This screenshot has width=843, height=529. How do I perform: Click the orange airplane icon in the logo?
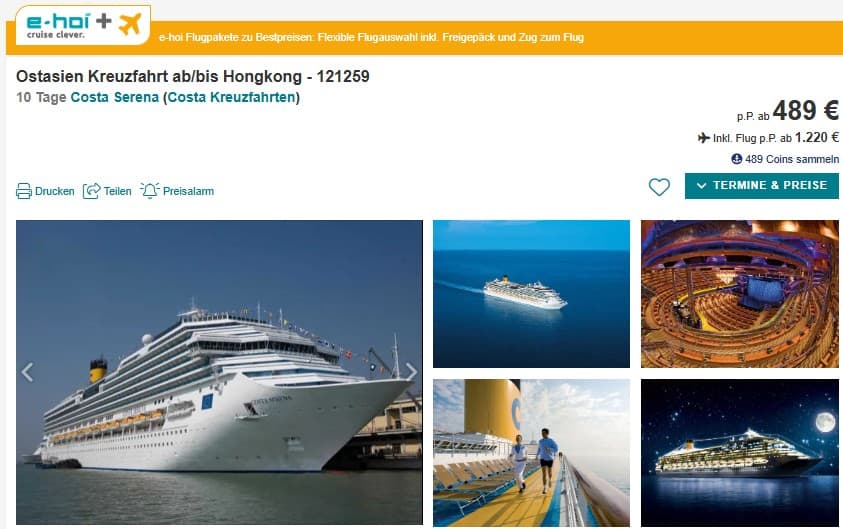pos(130,24)
